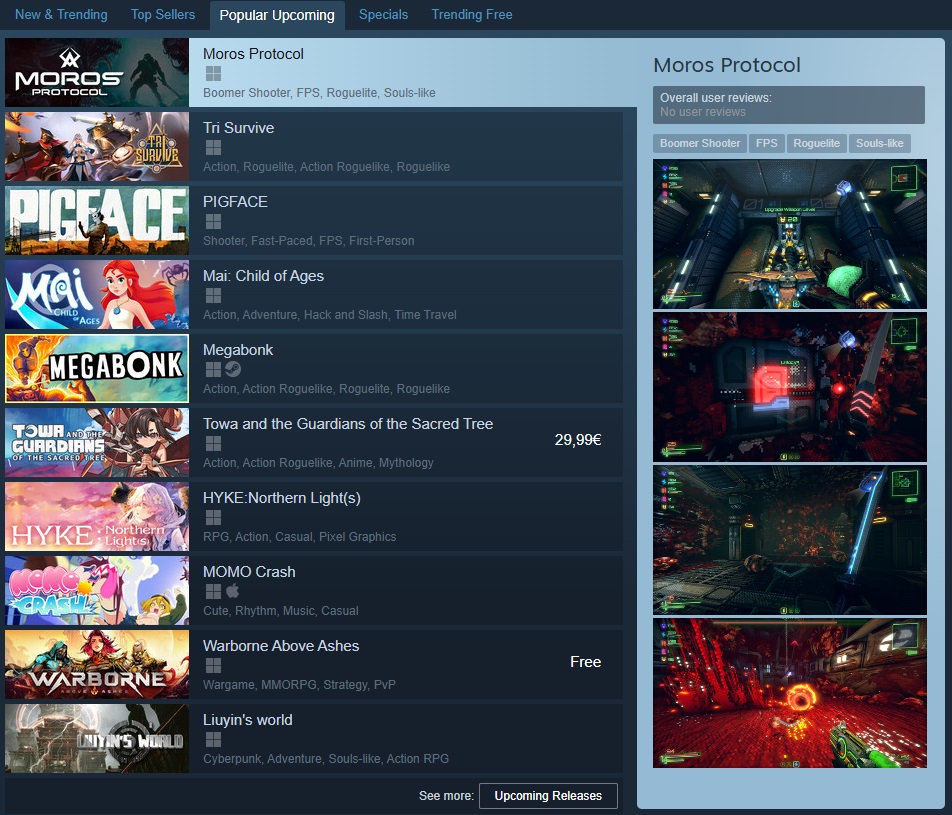Open Moros Protocol capsule image
Screen dimensions: 952x815
click(97, 73)
